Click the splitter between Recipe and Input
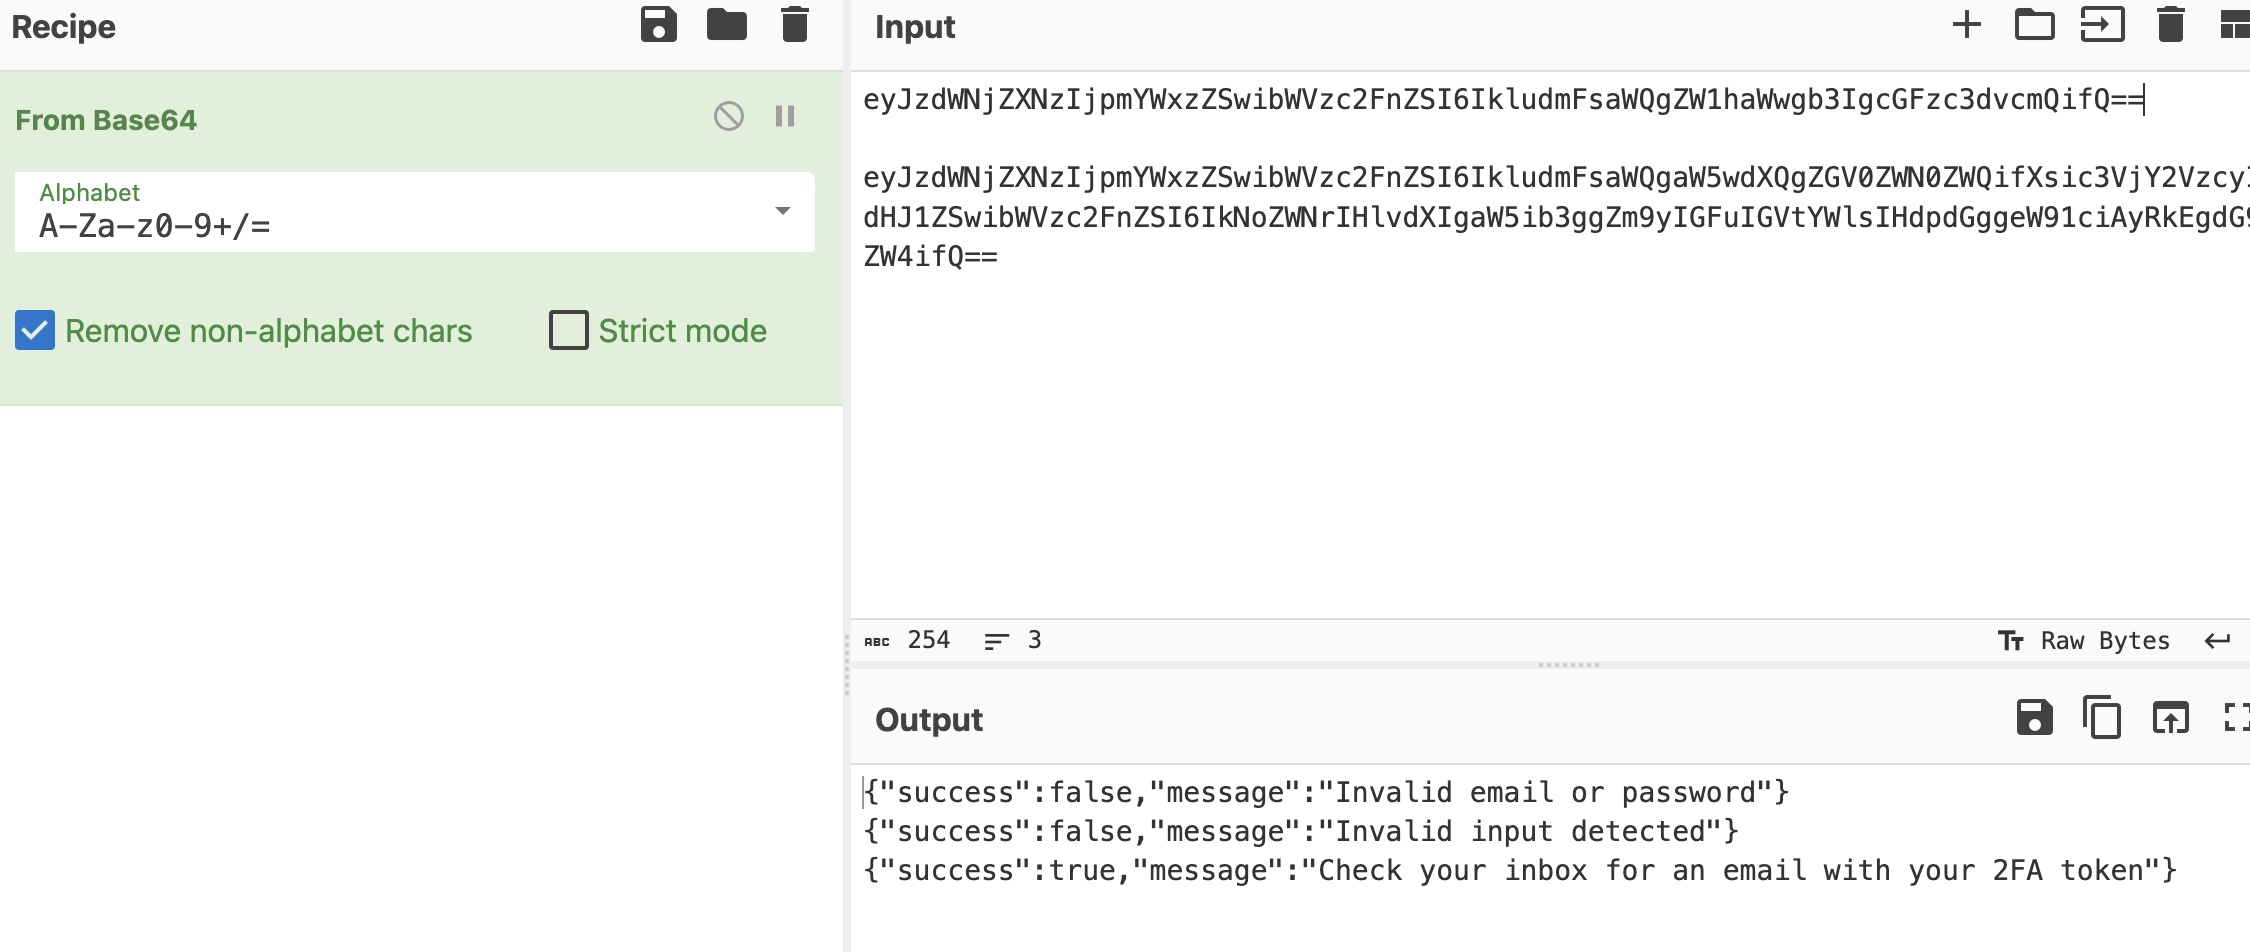The width and height of the screenshot is (2250, 952). (x=847, y=664)
